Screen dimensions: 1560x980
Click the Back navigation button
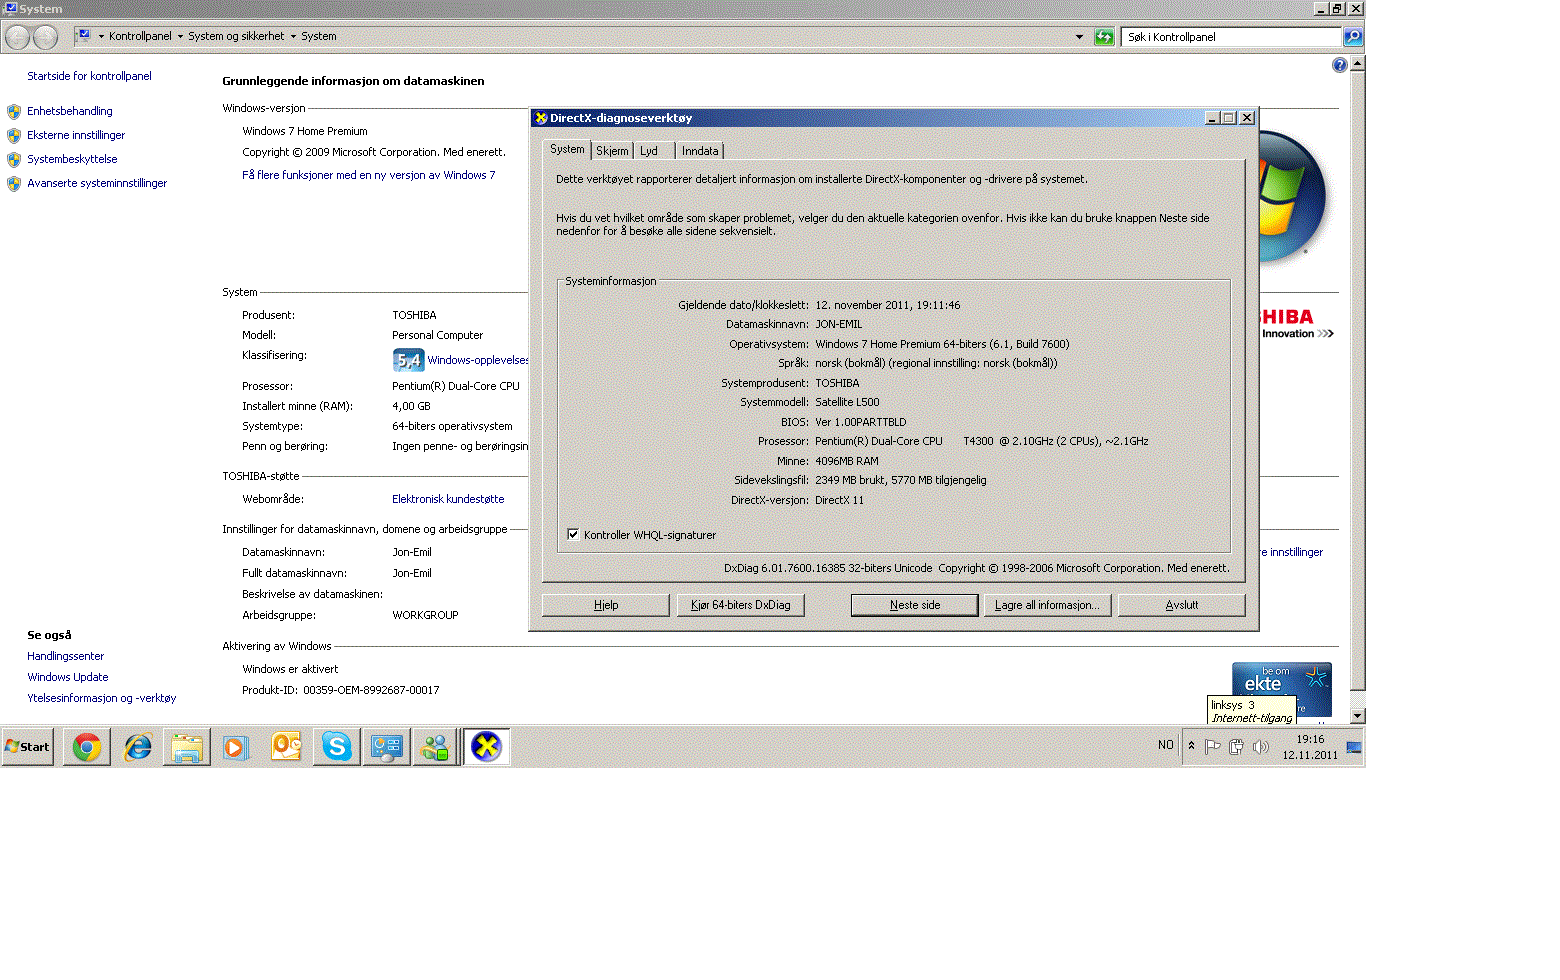tap(18, 37)
